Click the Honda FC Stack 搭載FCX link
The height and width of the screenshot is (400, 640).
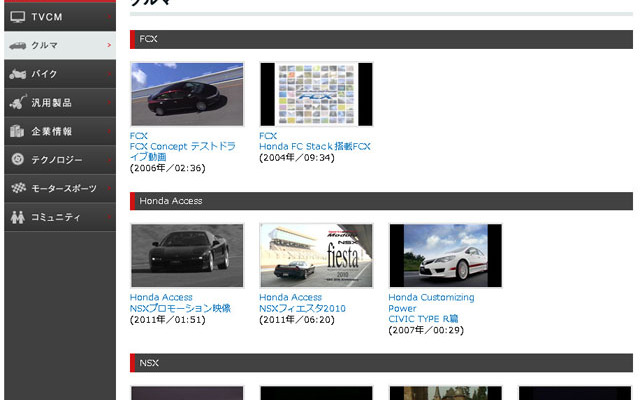(x=315, y=146)
